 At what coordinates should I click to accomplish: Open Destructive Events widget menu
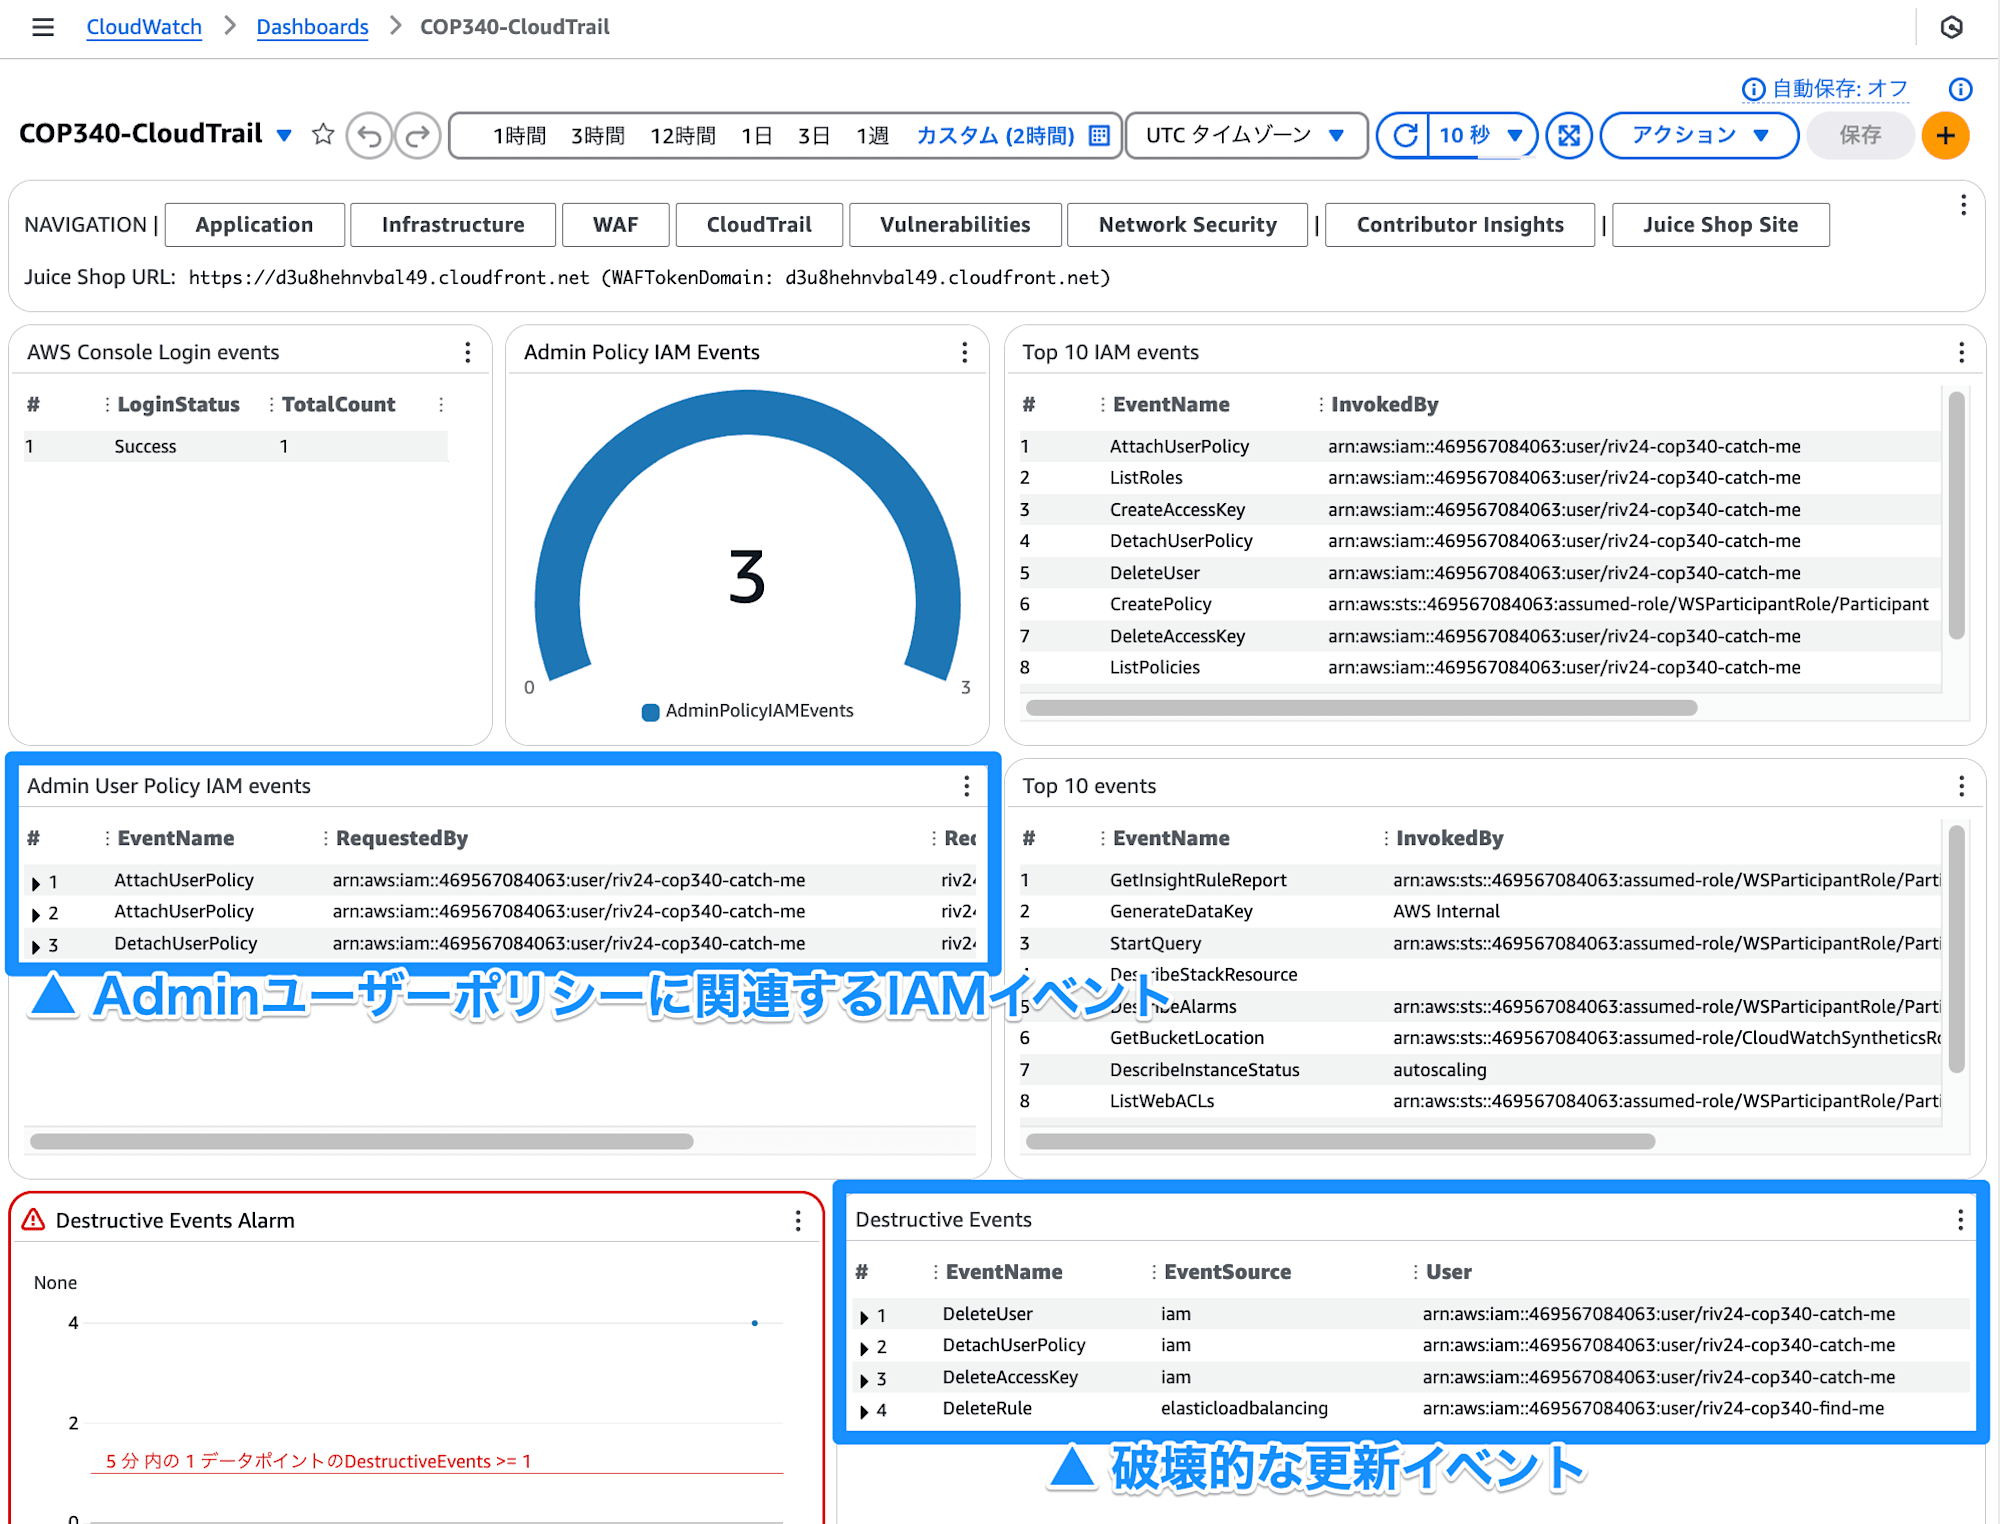coord(1960,1219)
